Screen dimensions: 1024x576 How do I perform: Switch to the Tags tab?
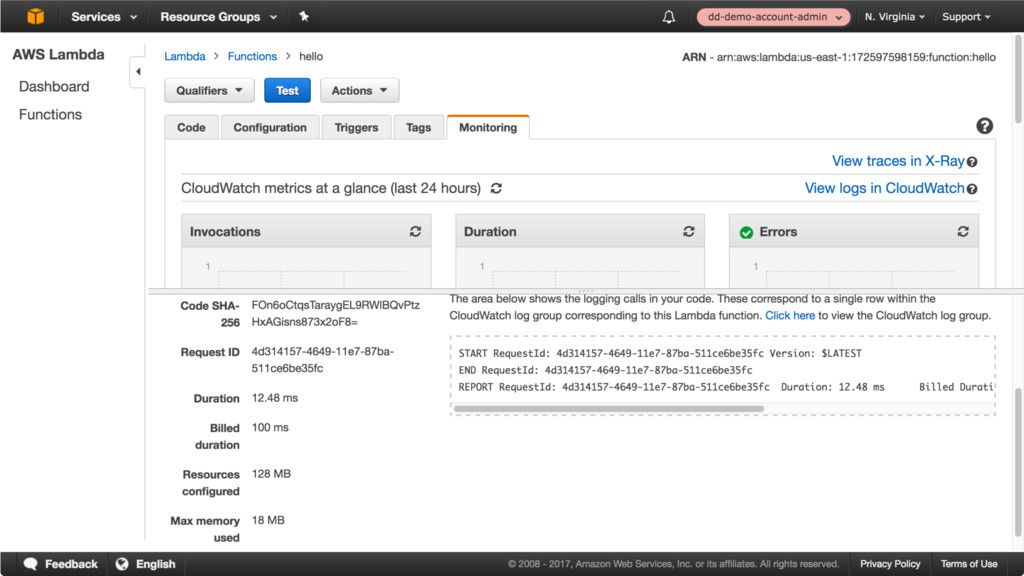click(x=419, y=127)
